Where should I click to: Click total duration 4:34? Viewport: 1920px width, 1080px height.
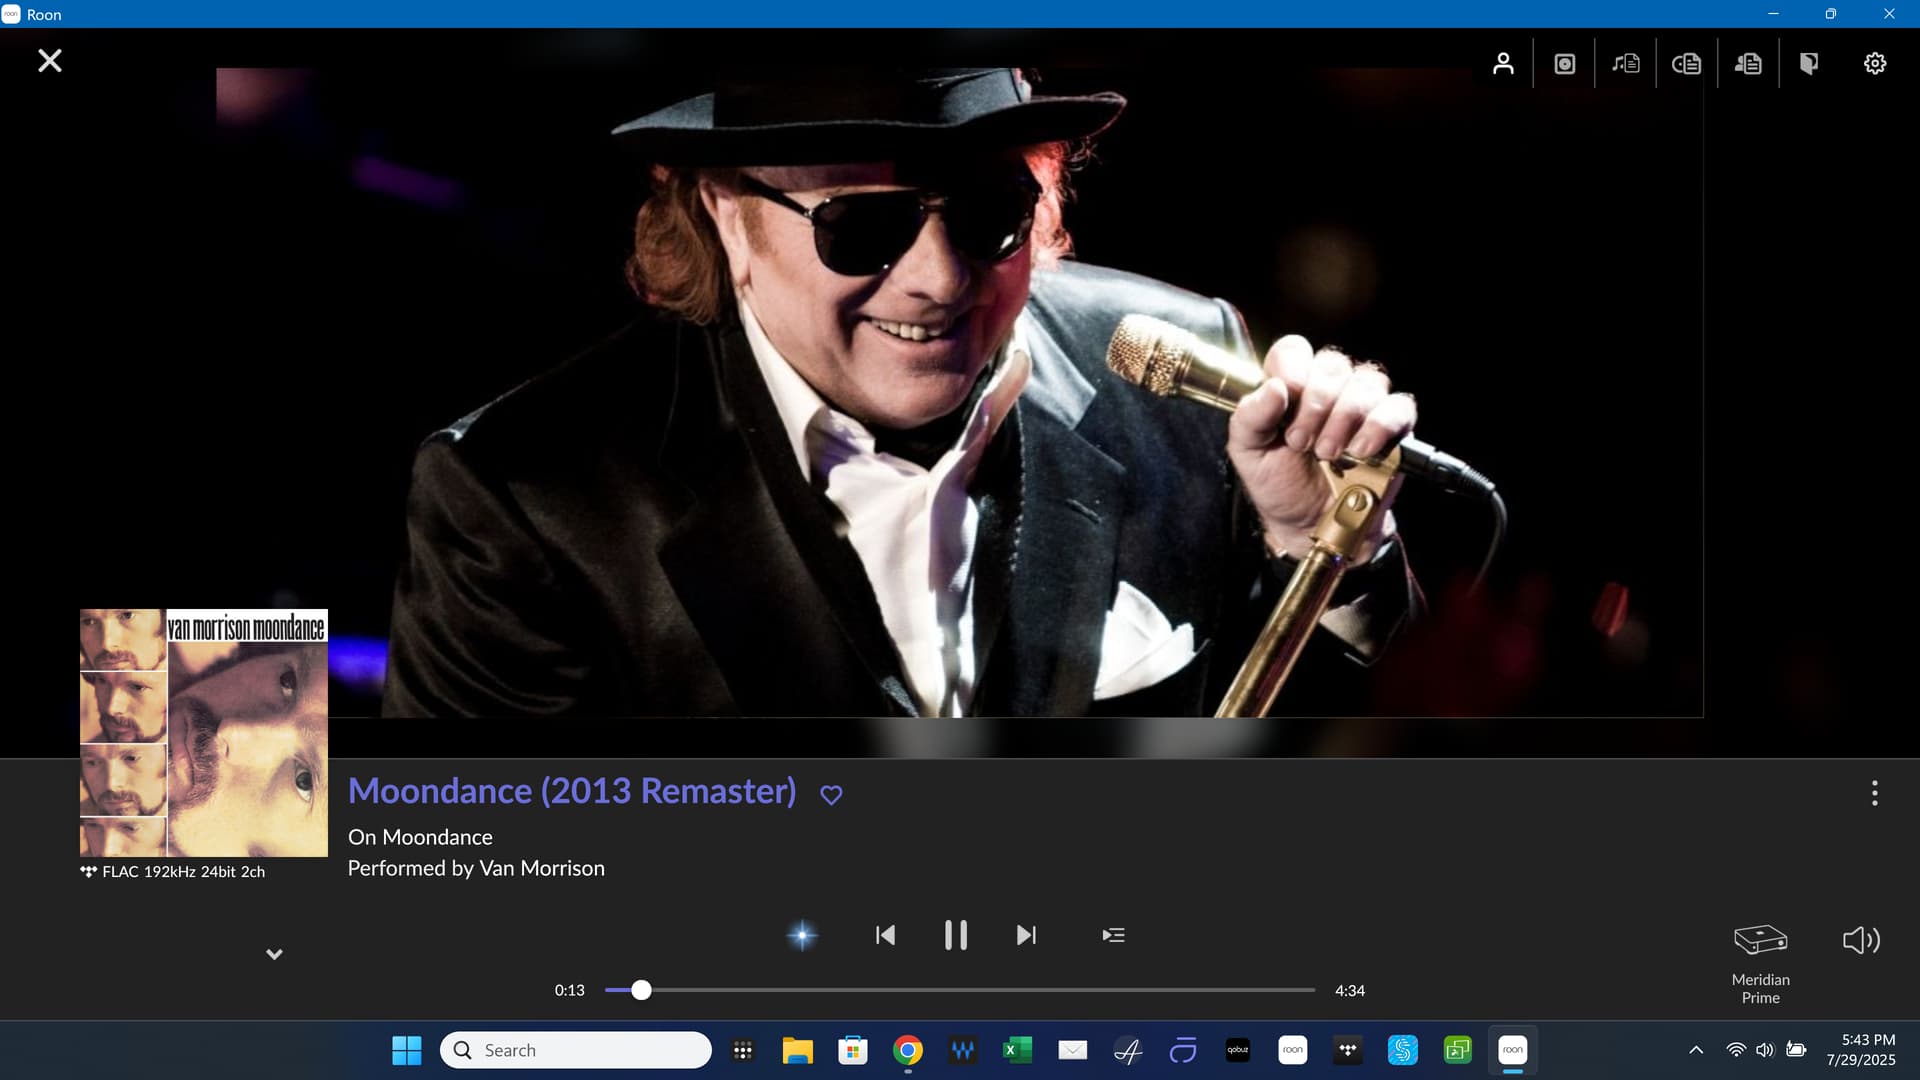click(x=1350, y=990)
